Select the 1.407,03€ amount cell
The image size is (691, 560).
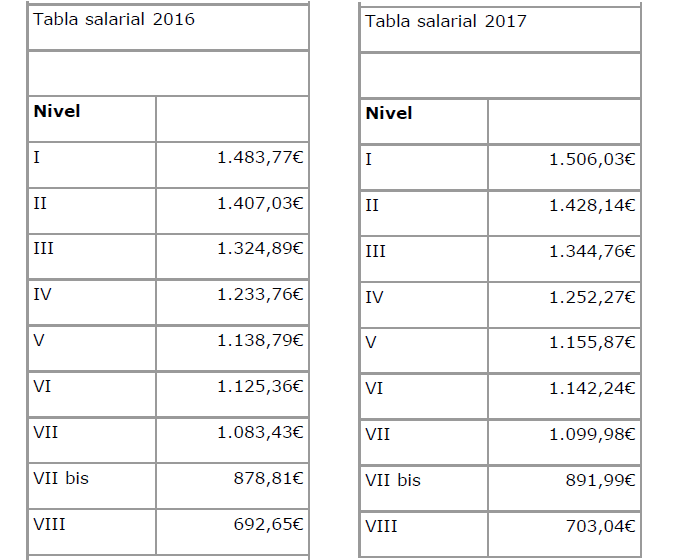click(x=260, y=203)
